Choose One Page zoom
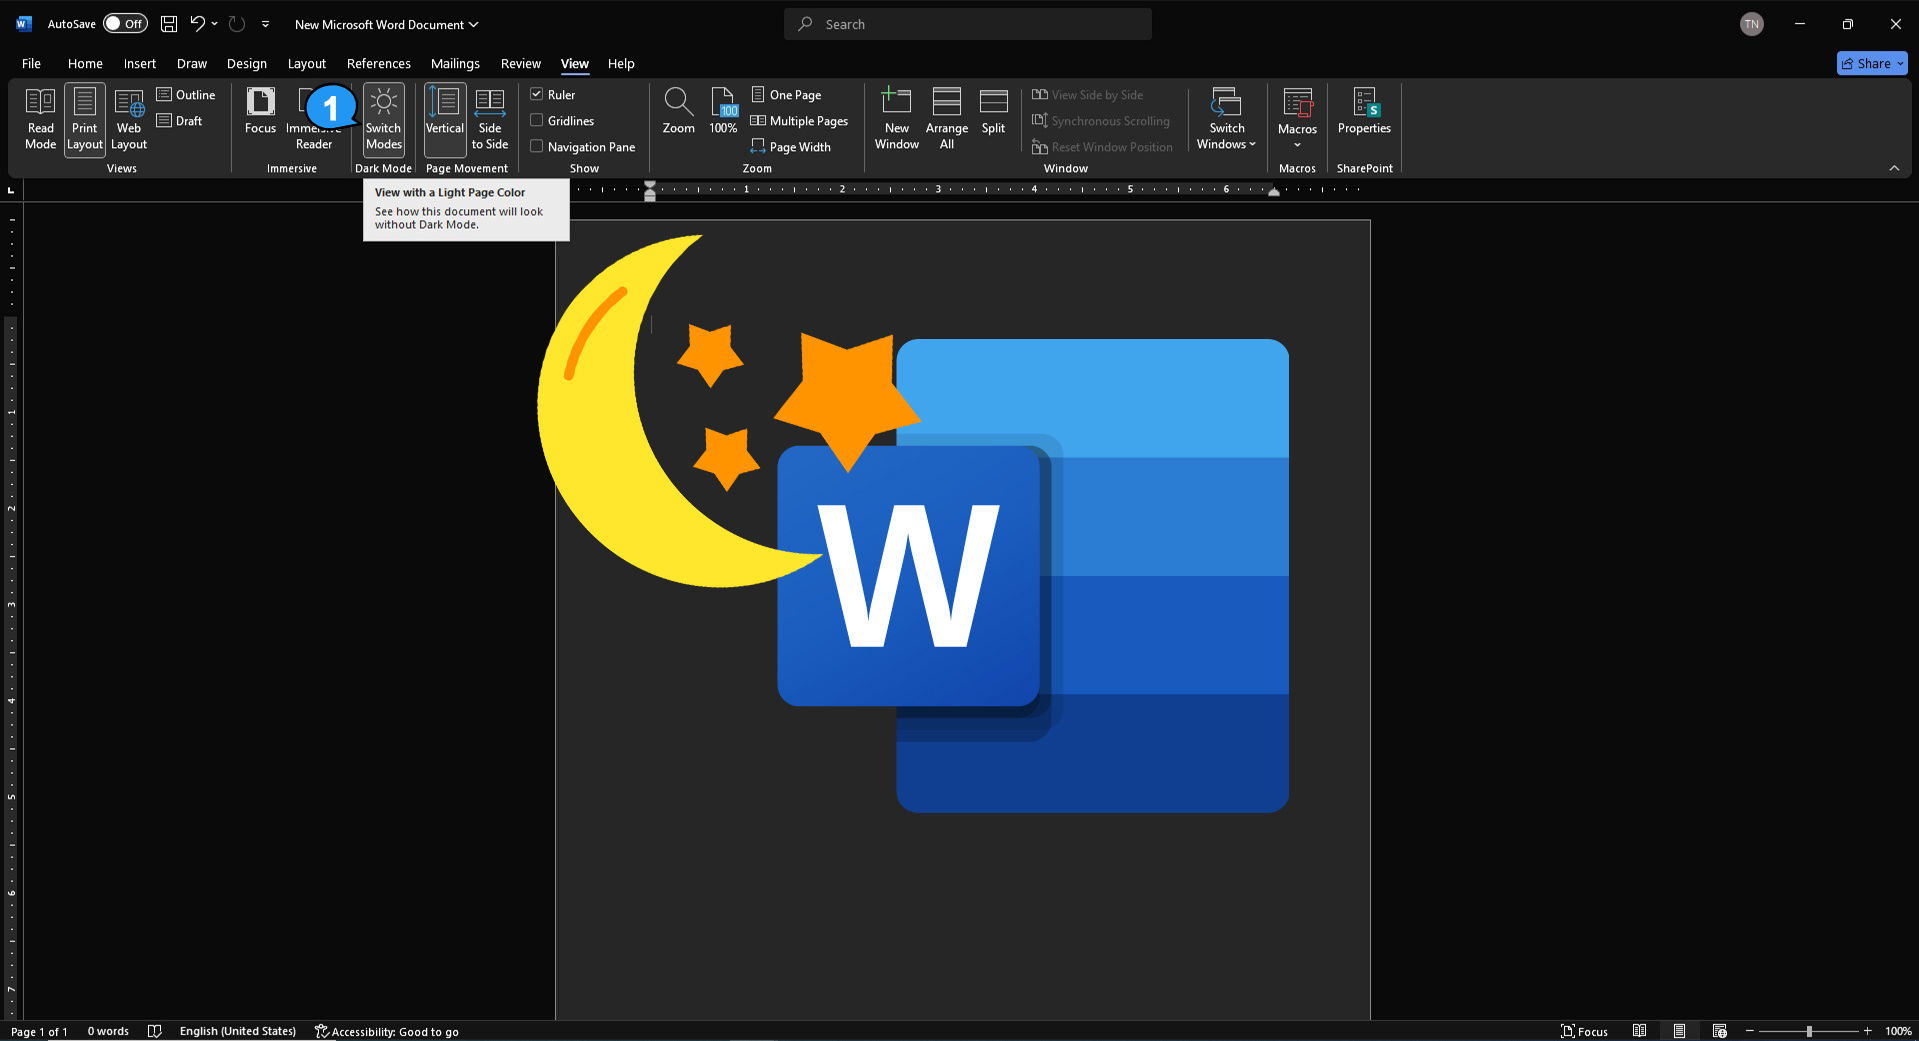Image resolution: width=1919 pixels, height=1041 pixels. click(787, 95)
